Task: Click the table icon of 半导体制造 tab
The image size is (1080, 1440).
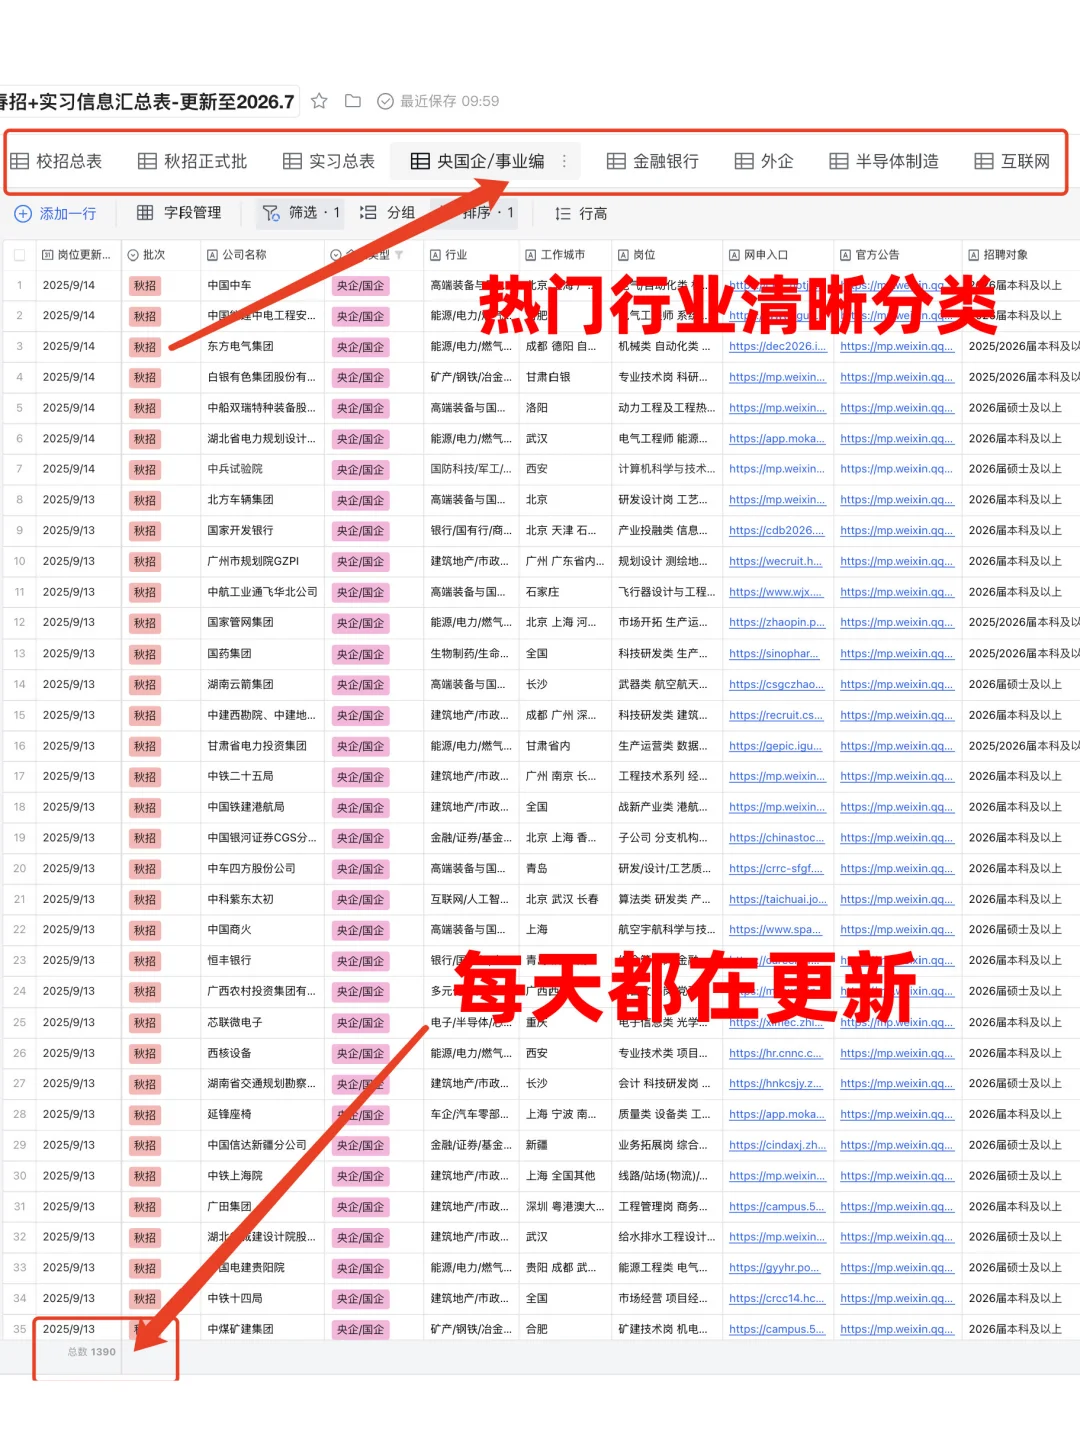Action: point(839,161)
